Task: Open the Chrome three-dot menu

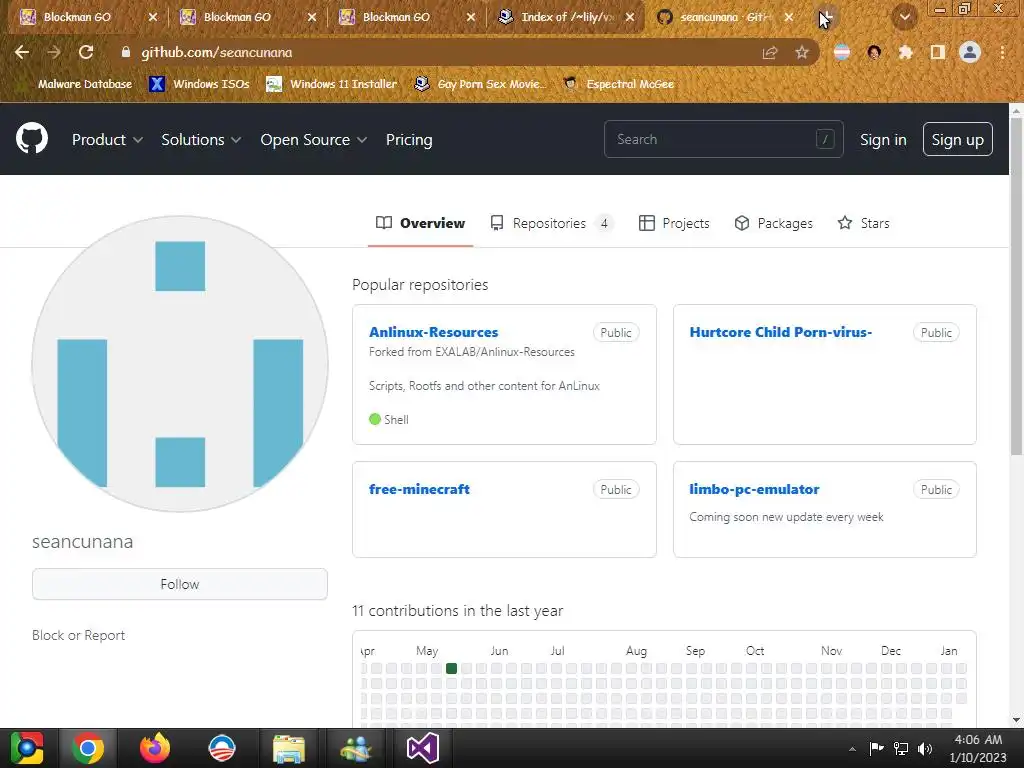Action: (1002, 52)
